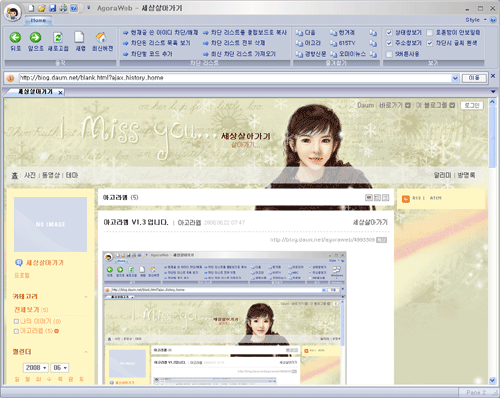Click the save disk icon in quick access bar

tap(52, 8)
